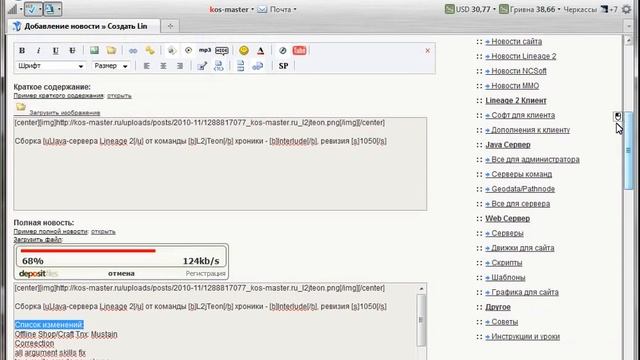Apply strikethrough formatting icon
Screen dimensions: 640x360
72,51
